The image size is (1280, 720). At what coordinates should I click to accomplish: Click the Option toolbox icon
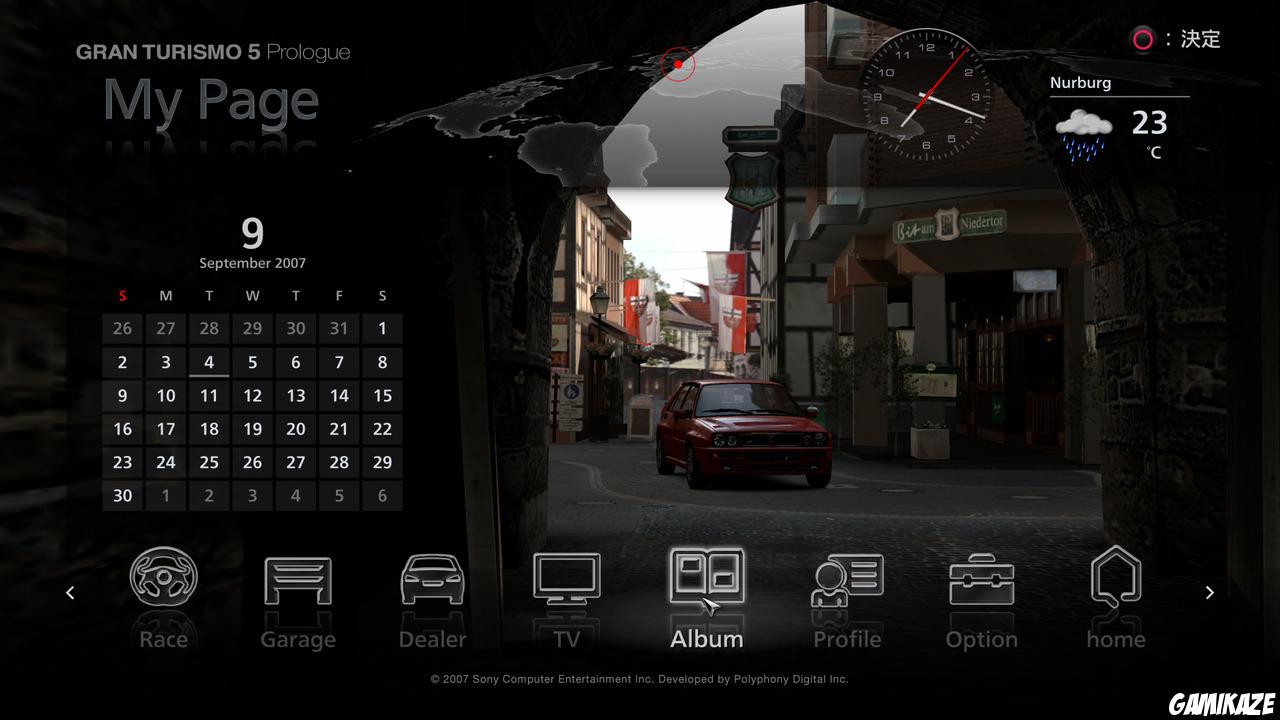click(x=981, y=577)
